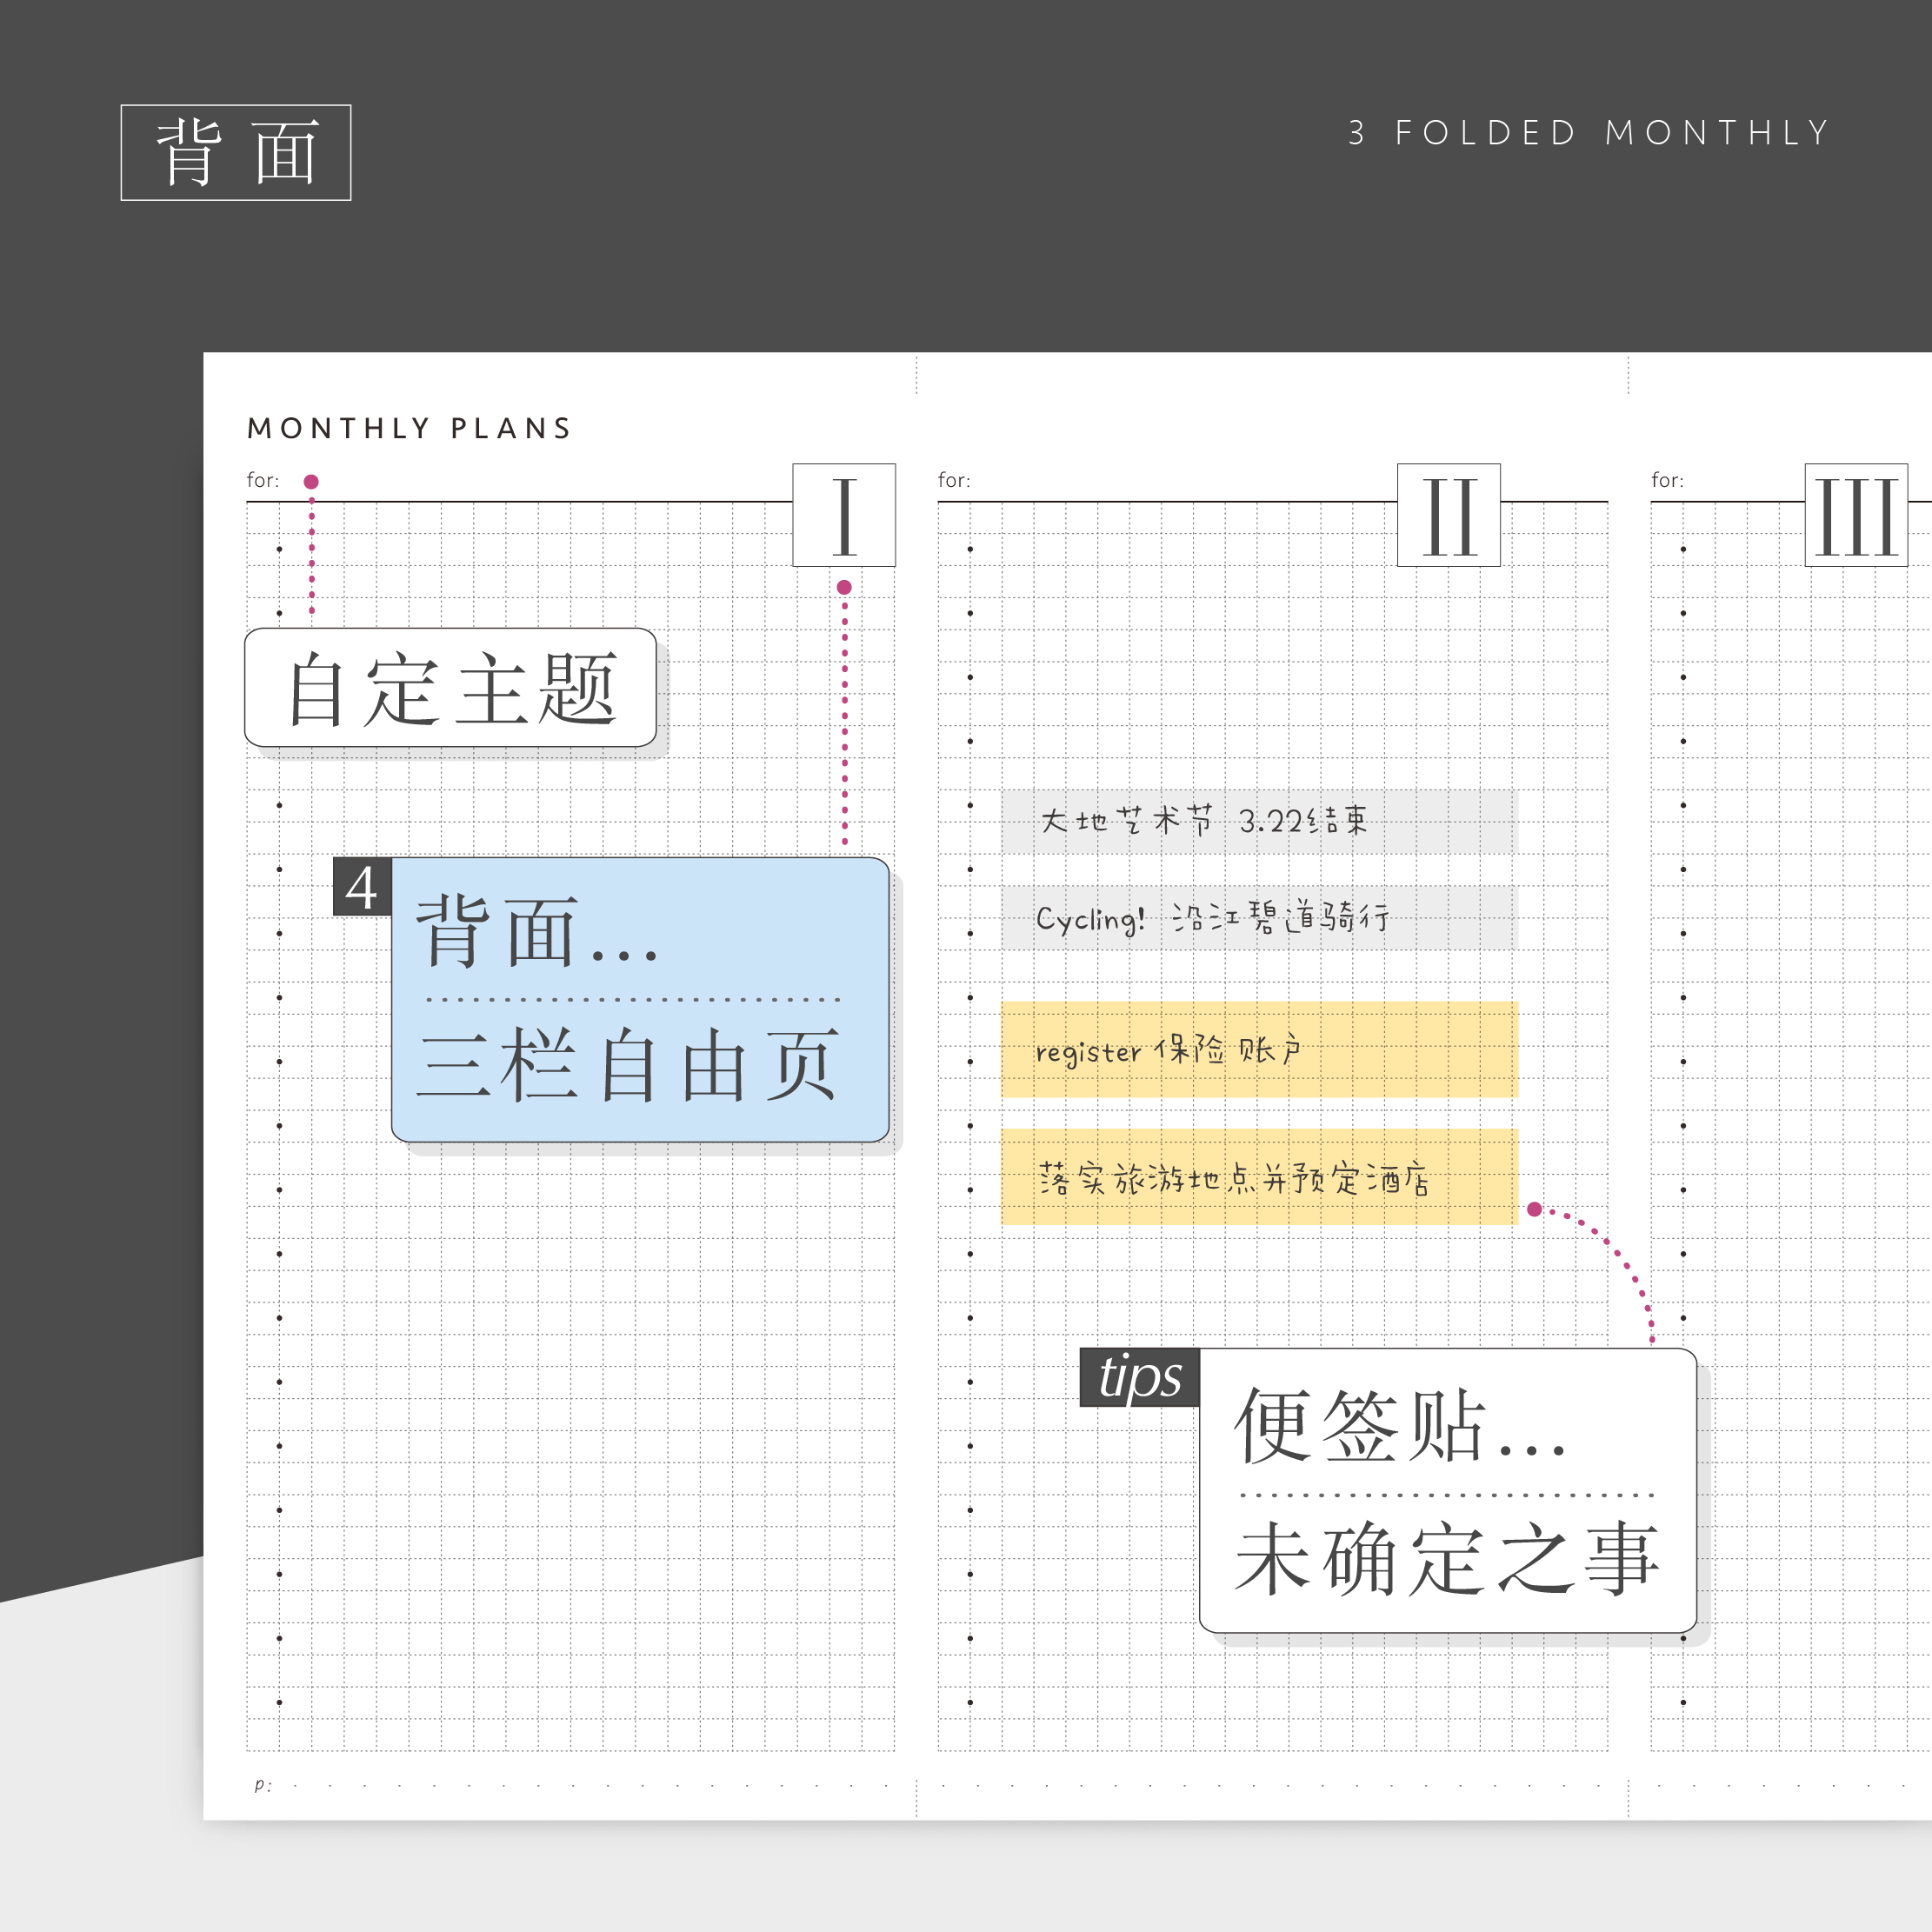Click the blue 三栏自由页 callout
Image resolution: width=1932 pixels, height=1932 pixels.
(640, 1000)
